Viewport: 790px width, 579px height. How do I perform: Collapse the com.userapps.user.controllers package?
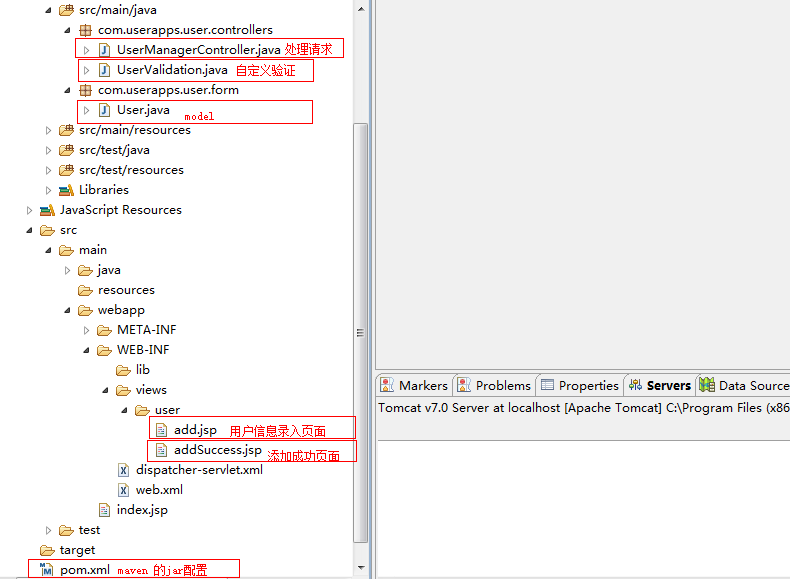(x=68, y=30)
